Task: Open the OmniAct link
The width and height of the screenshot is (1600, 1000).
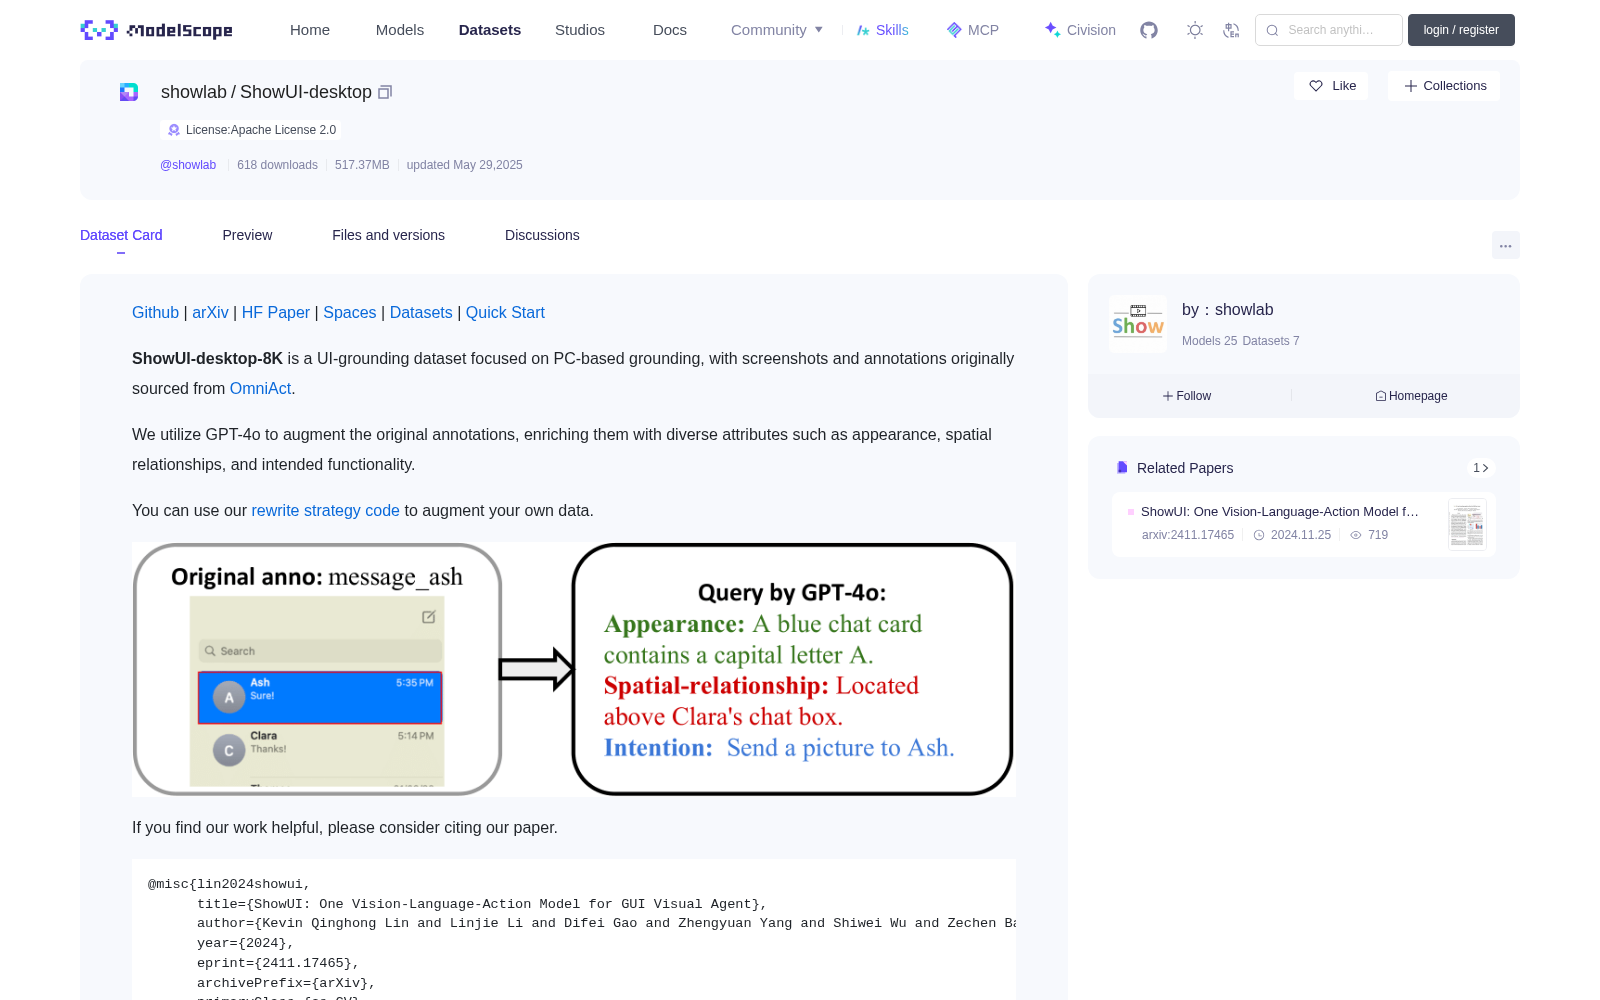Action: click(x=260, y=388)
